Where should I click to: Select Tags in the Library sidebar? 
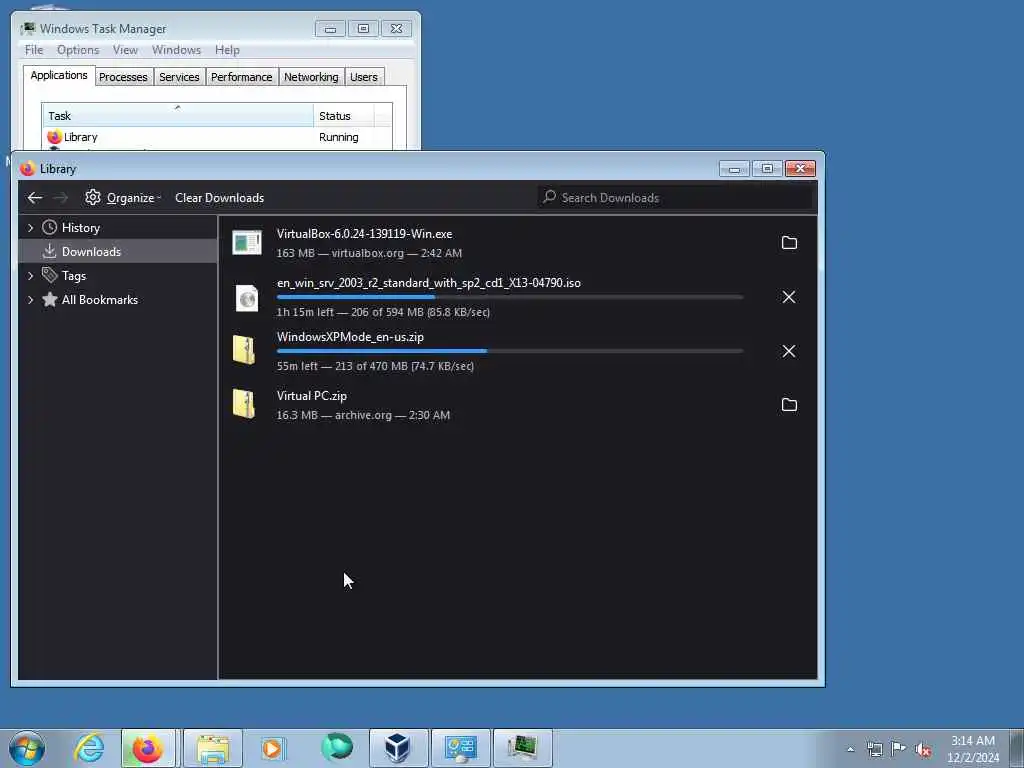74,276
